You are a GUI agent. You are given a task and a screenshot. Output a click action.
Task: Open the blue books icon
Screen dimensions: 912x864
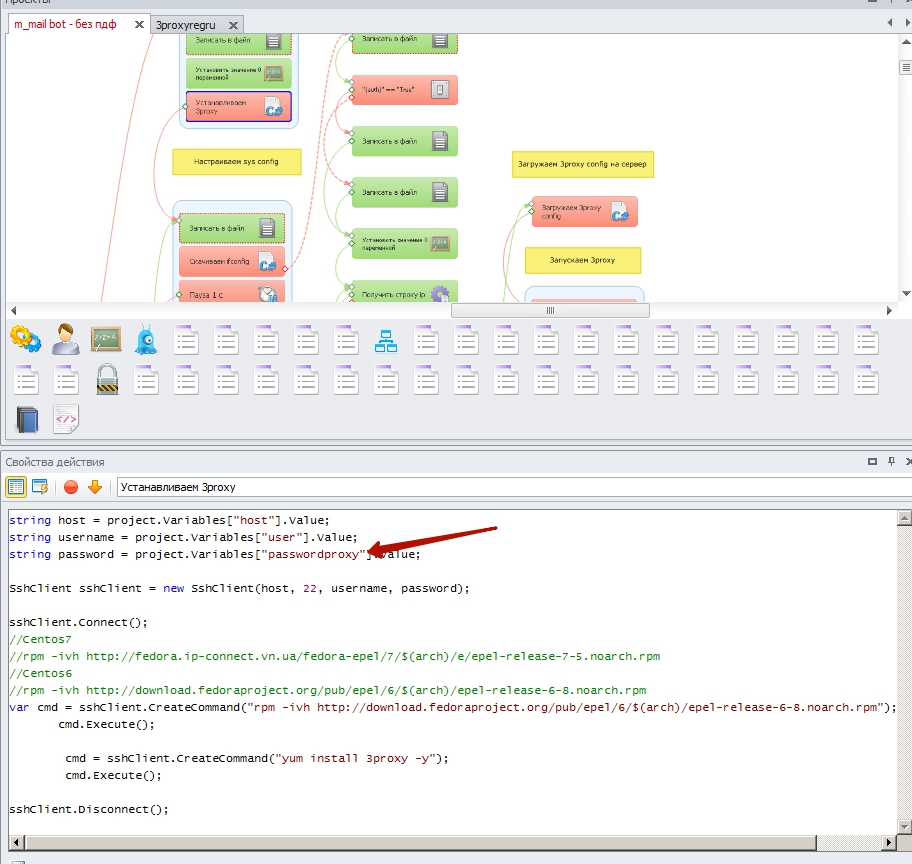pos(27,419)
